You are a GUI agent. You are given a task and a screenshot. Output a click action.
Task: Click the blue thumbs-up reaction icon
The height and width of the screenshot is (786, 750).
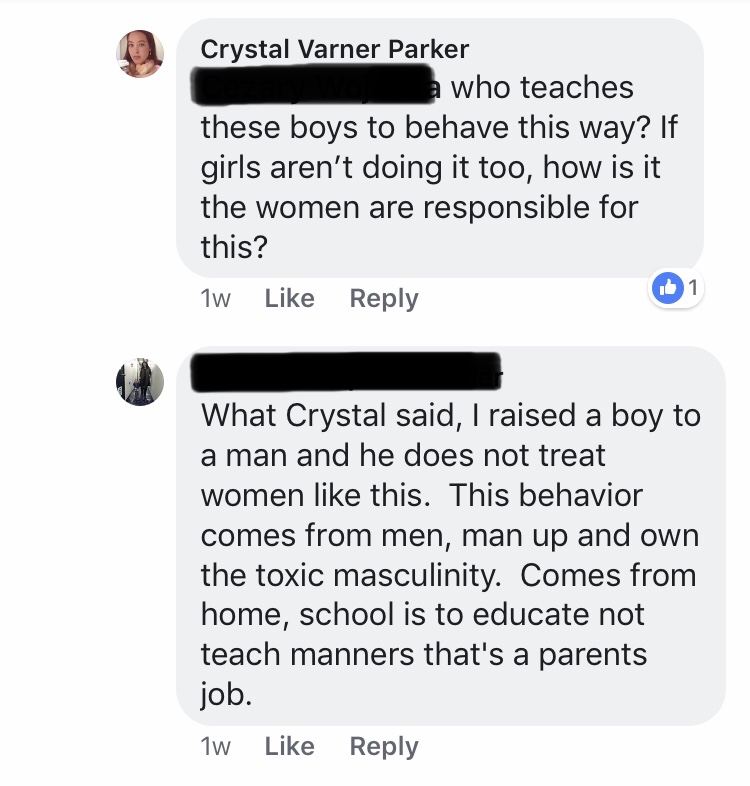[x=666, y=289]
